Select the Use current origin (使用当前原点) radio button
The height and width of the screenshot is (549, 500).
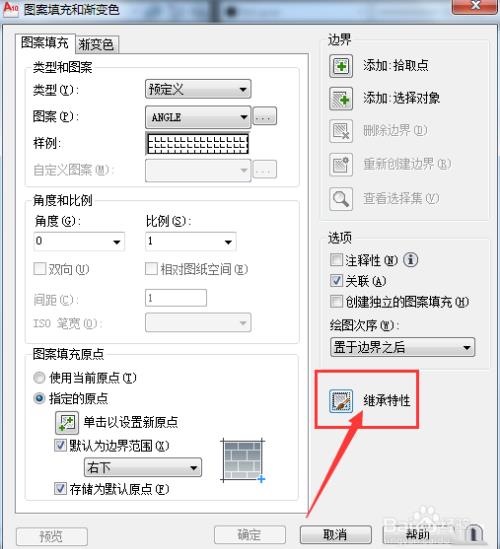click(x=39, y=378)
